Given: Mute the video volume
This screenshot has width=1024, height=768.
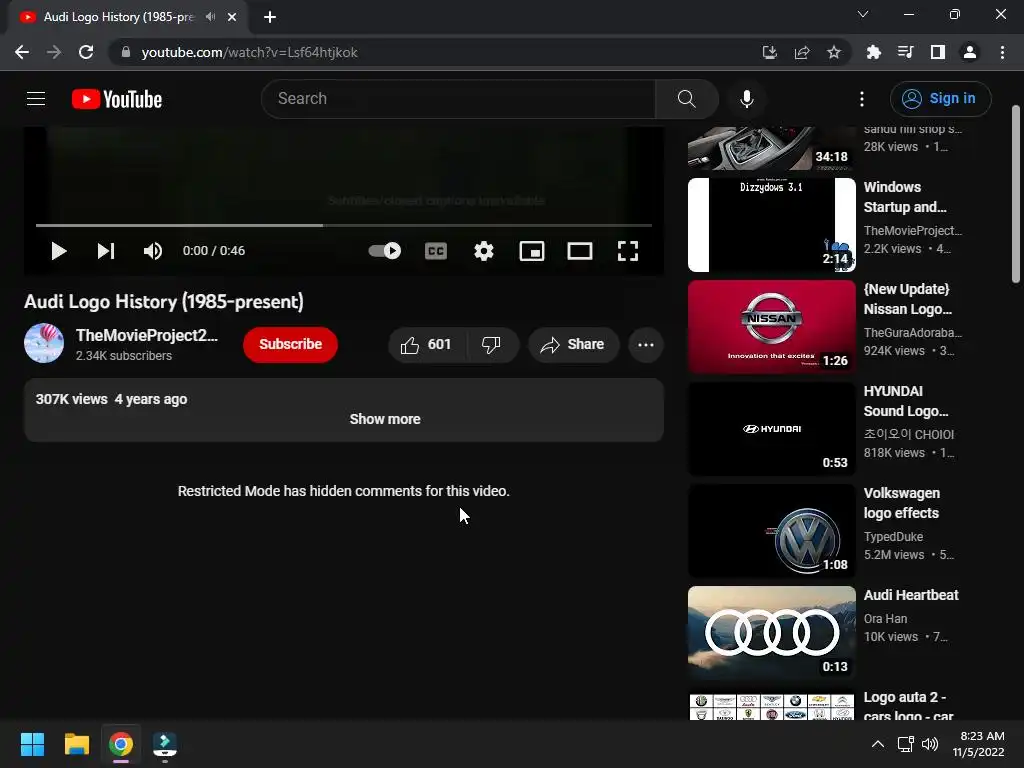Looking at the screenshot, I should click(x=153, y=251).
